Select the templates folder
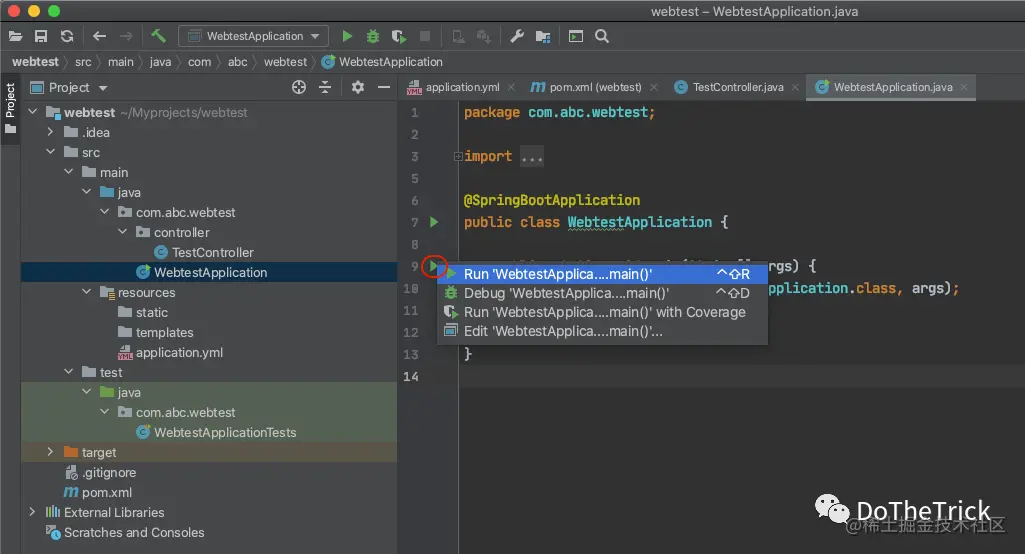1025x554 pixels. click(x=164, y=332)
